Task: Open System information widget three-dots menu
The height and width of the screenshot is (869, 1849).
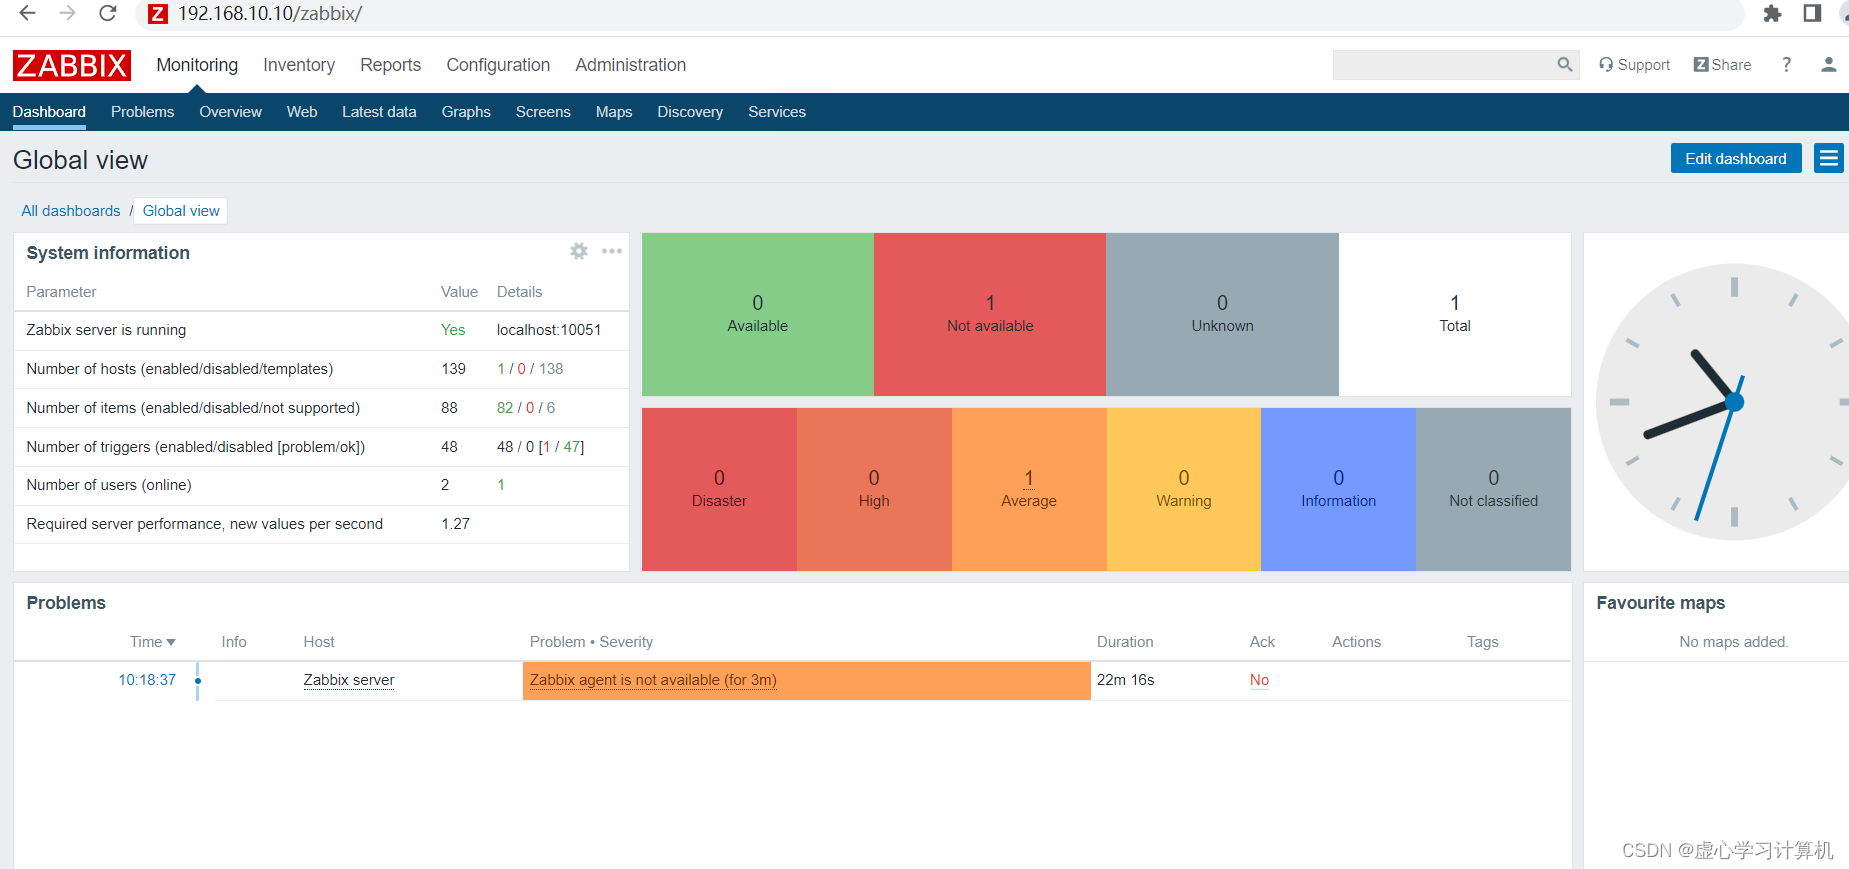Action: coord(612,251)
